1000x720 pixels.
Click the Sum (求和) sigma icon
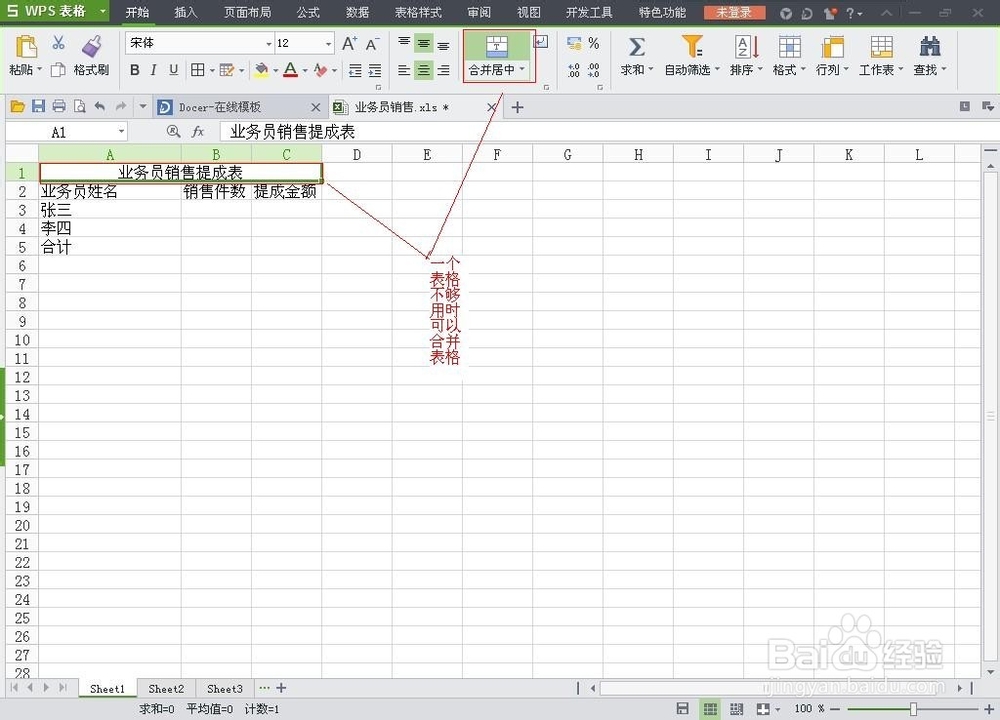click(x=636, y=47)
